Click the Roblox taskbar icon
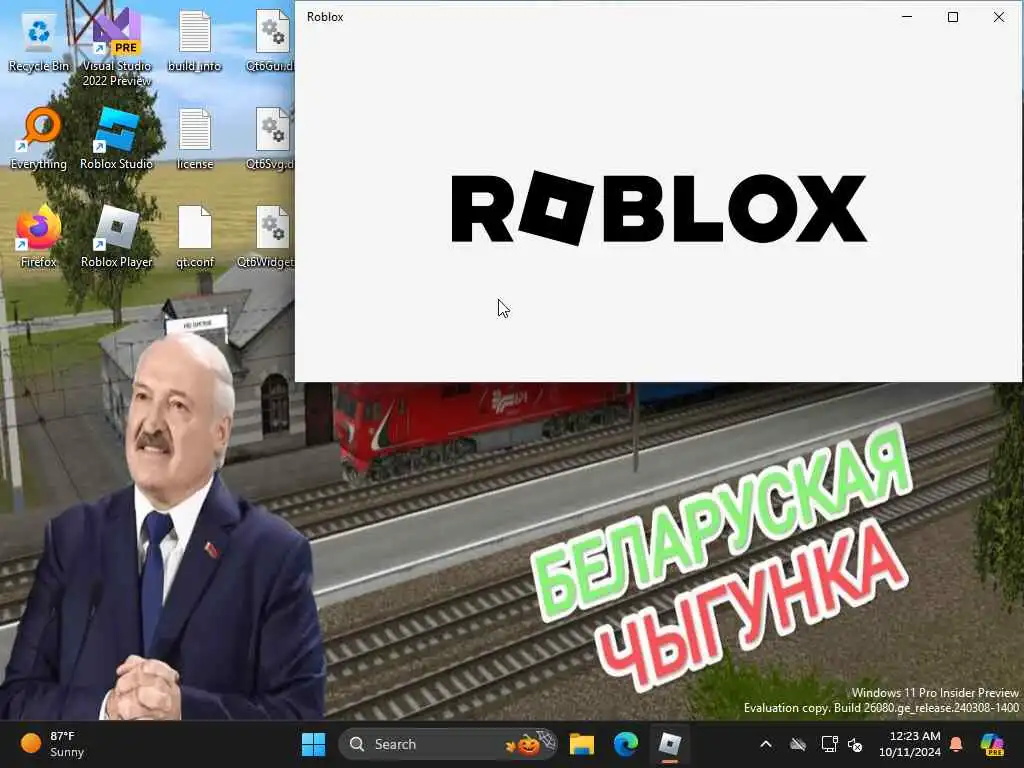 click(x=670, y=744)
